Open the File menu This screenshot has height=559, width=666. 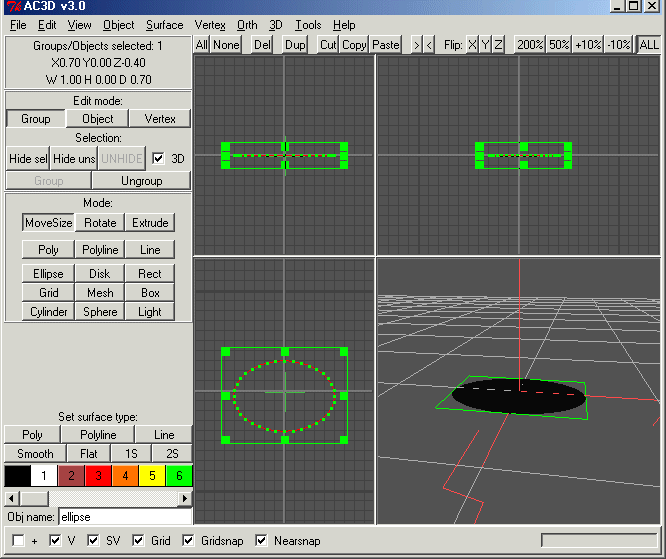click(18, 25)
